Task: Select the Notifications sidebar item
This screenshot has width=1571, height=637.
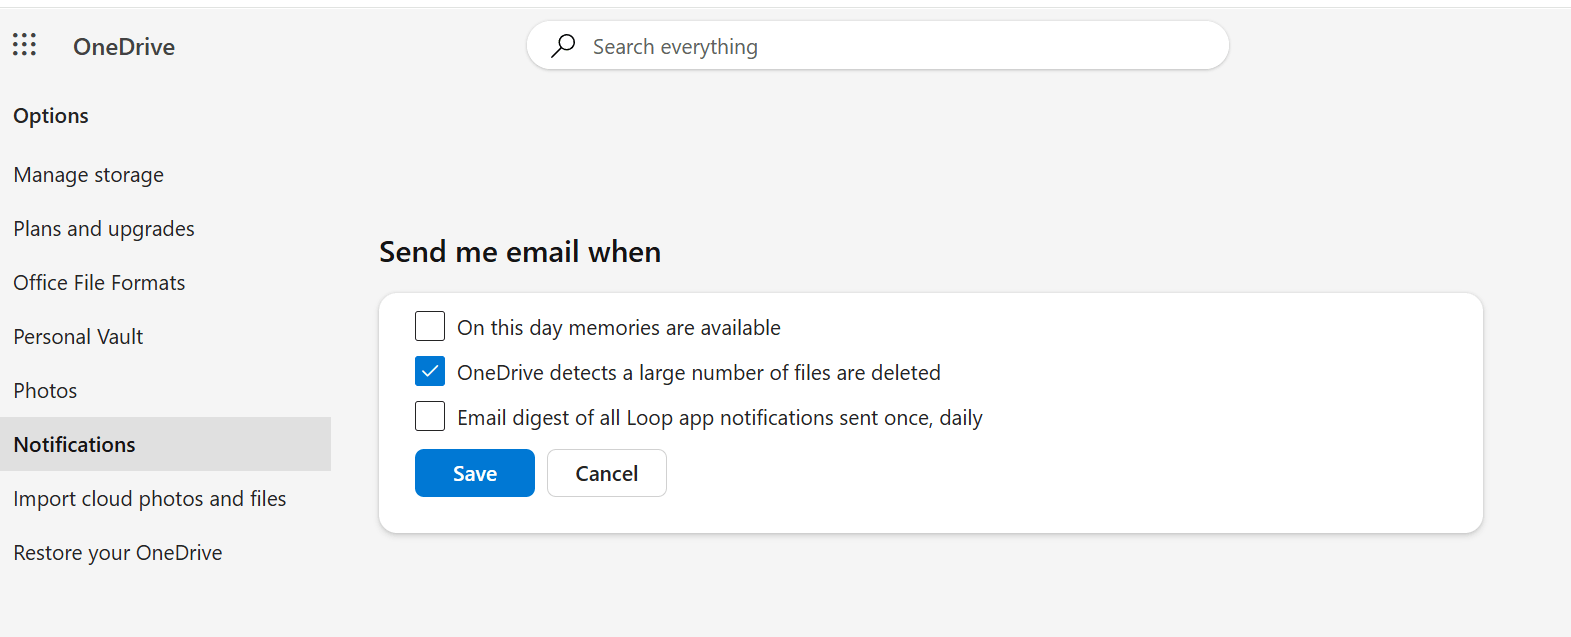Action: coord(165,444)
